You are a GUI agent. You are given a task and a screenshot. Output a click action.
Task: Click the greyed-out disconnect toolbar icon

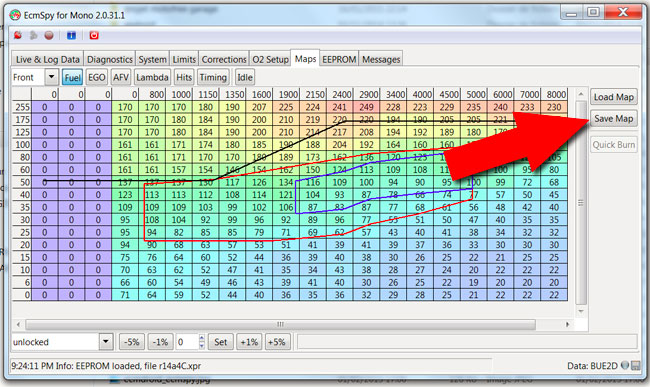(34, 36)
